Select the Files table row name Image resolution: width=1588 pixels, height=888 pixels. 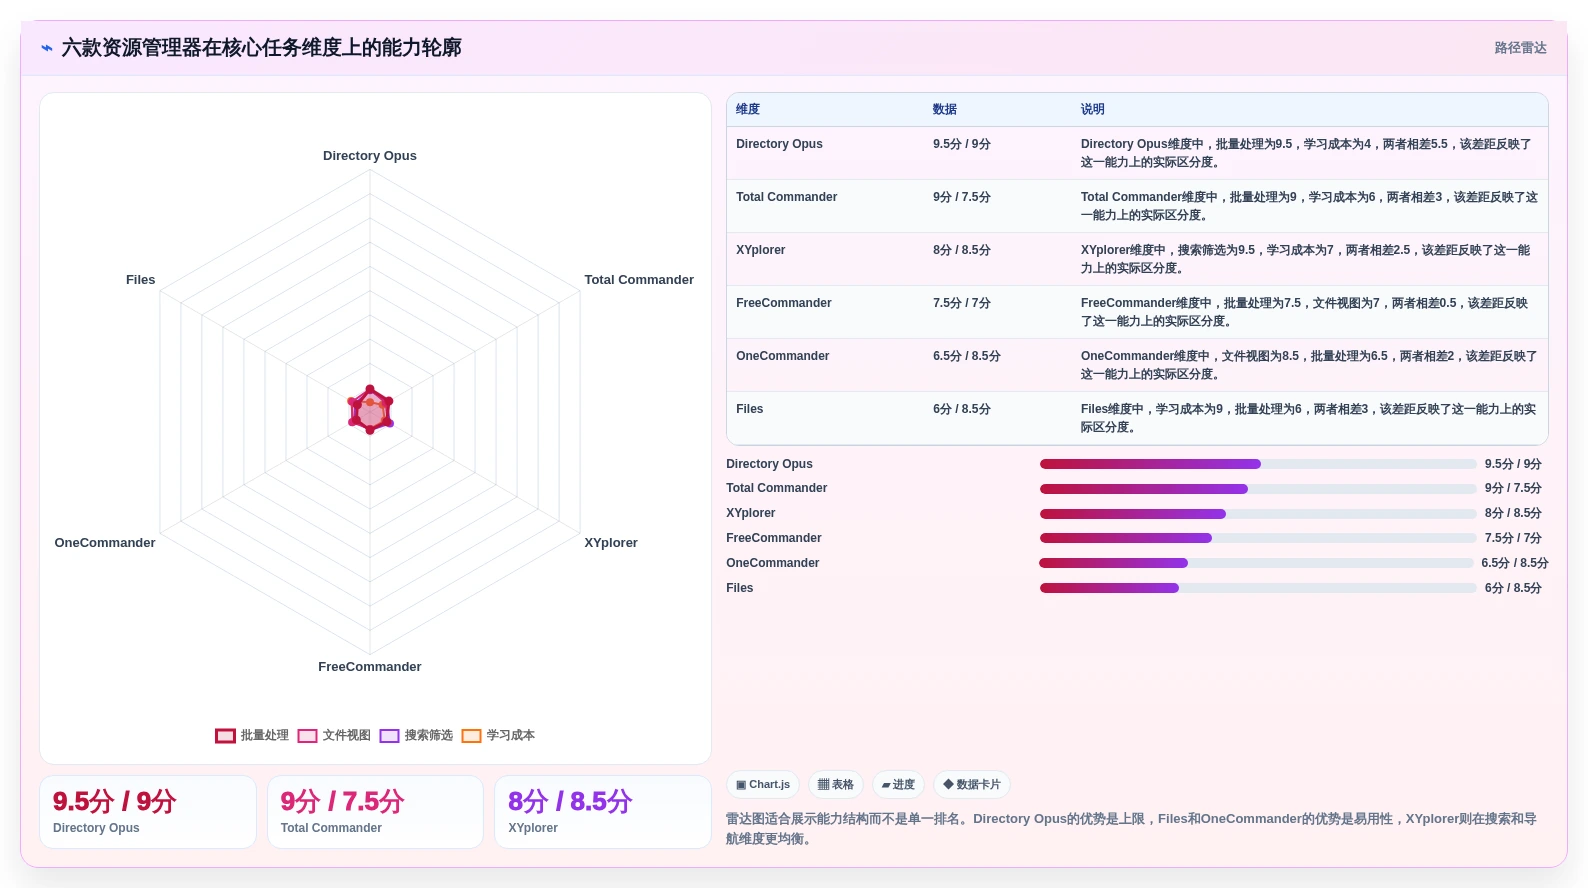click(750, 409)
